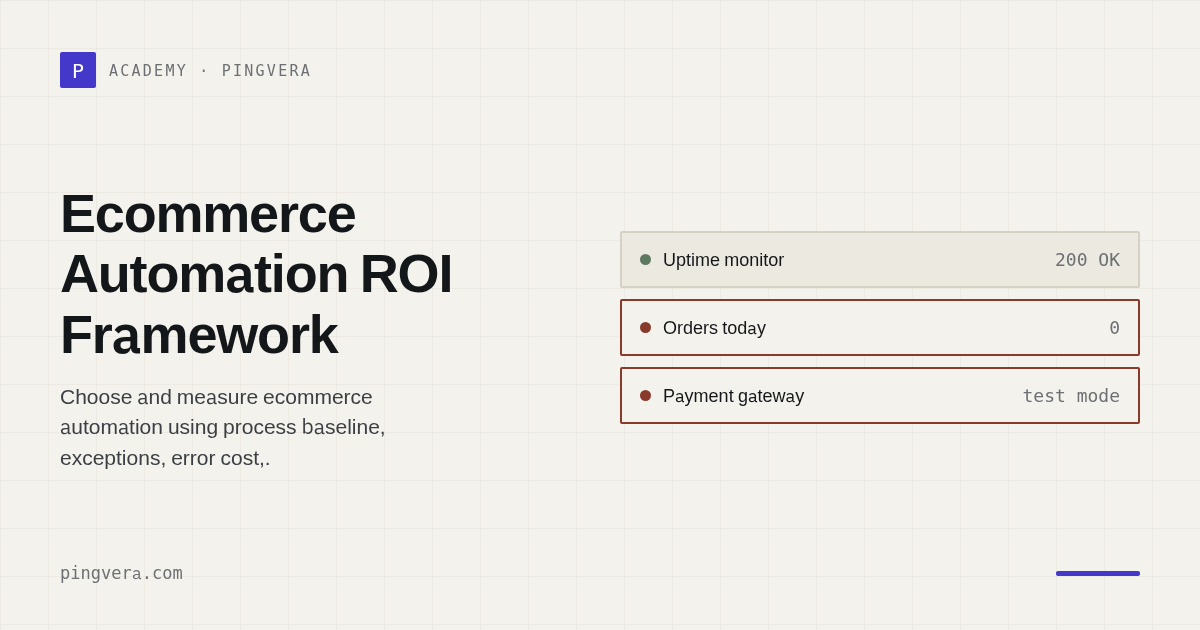Click the subtitle paragraph about process baseline
The width and height of the screenshot is (1200, 630).
tap(223, 427)
